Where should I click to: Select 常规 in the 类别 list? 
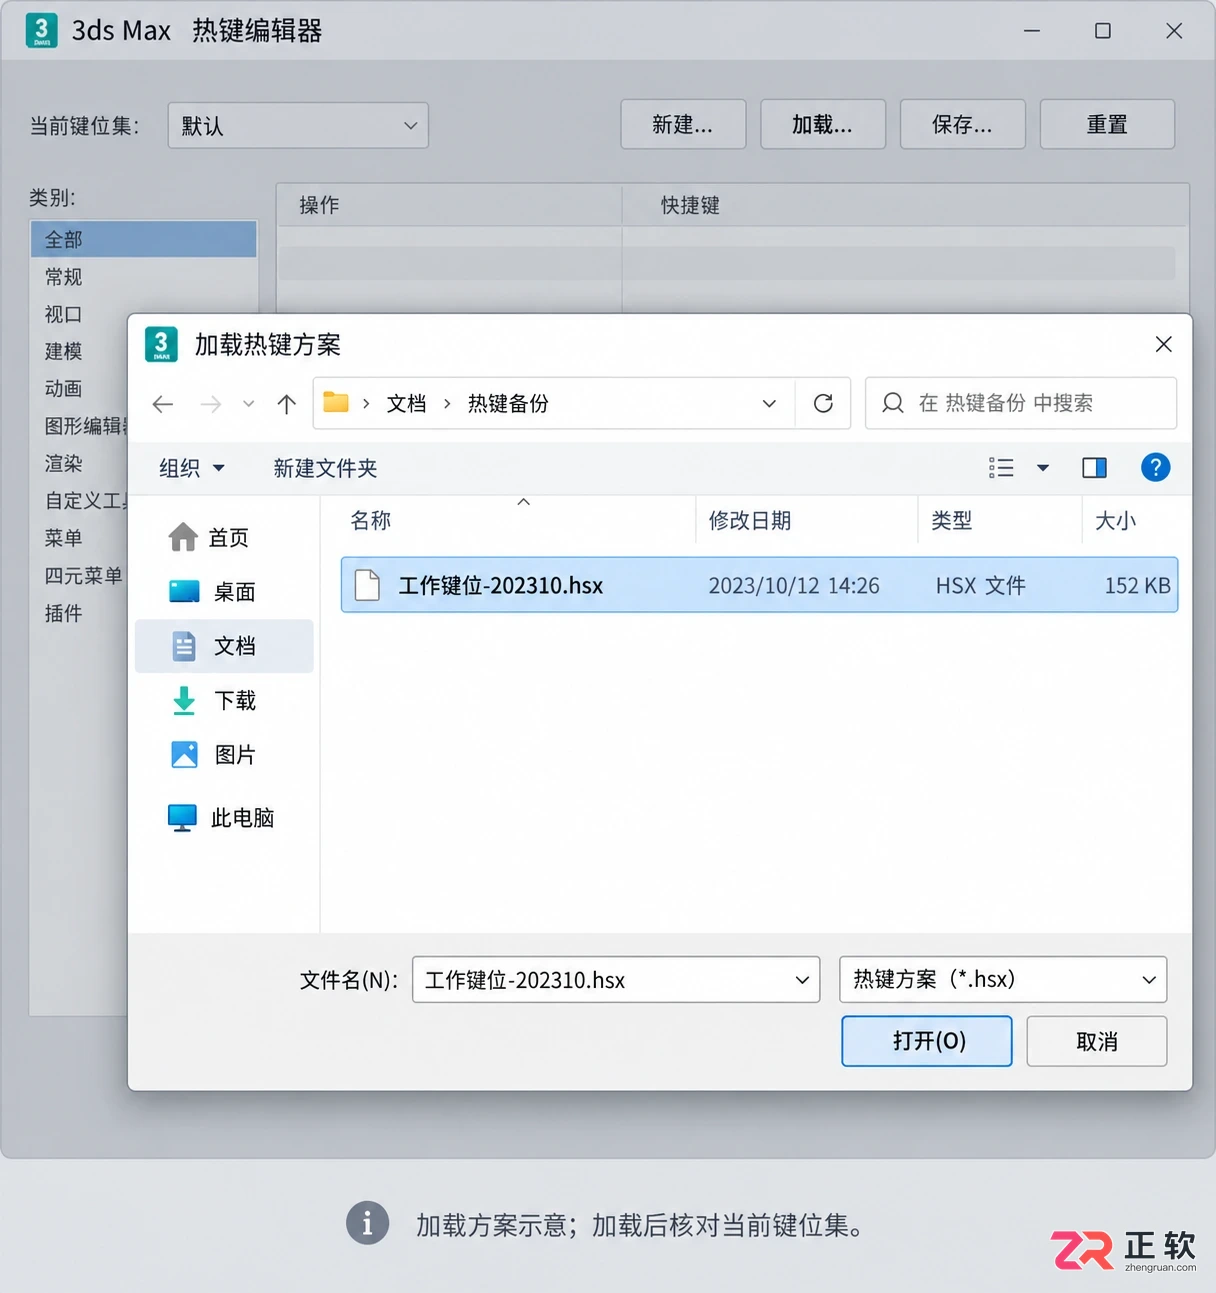(x=143, y=277)
